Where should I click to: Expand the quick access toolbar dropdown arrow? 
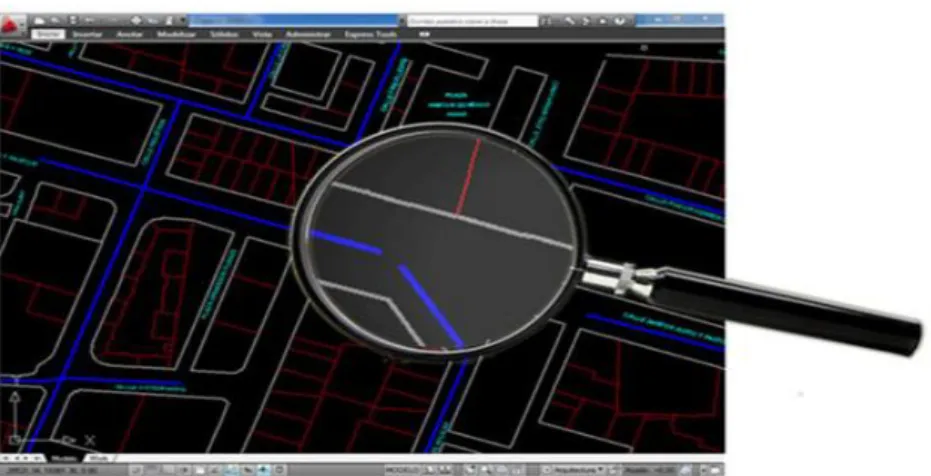pos(182,20)
